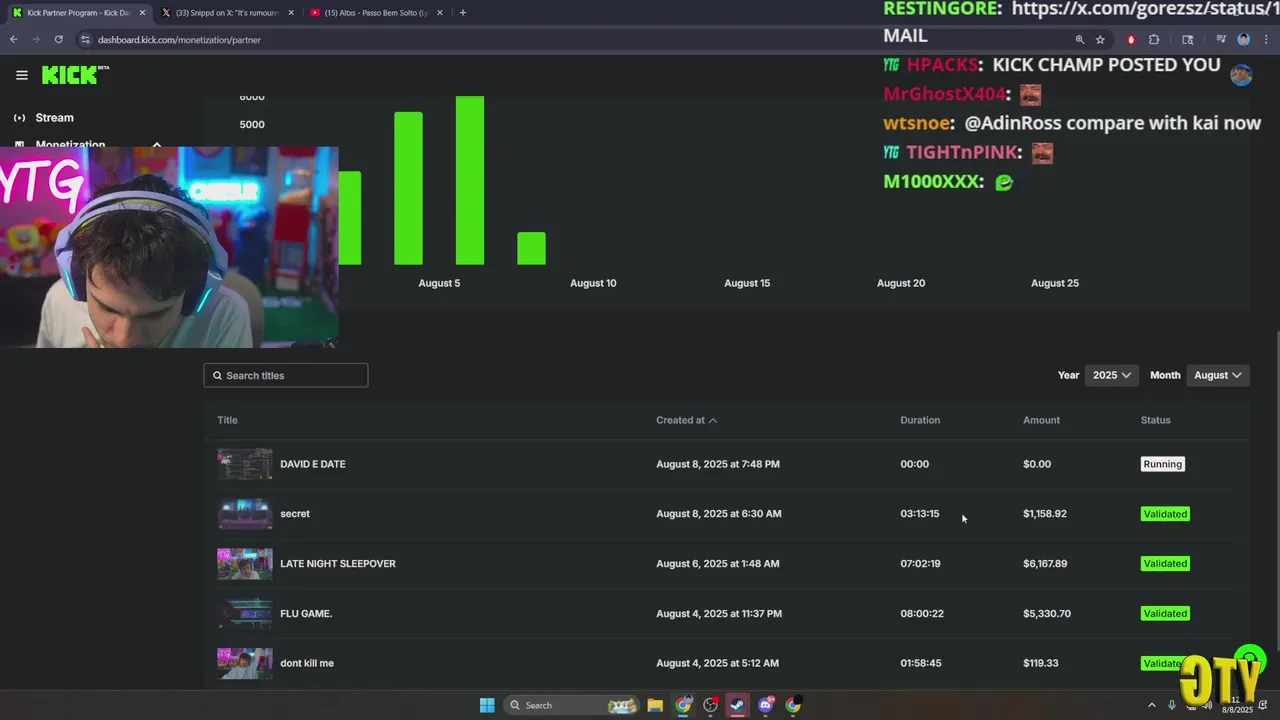The image size is (1280, 720).
Task: Click the Status column header
Action: (1155, 420)
